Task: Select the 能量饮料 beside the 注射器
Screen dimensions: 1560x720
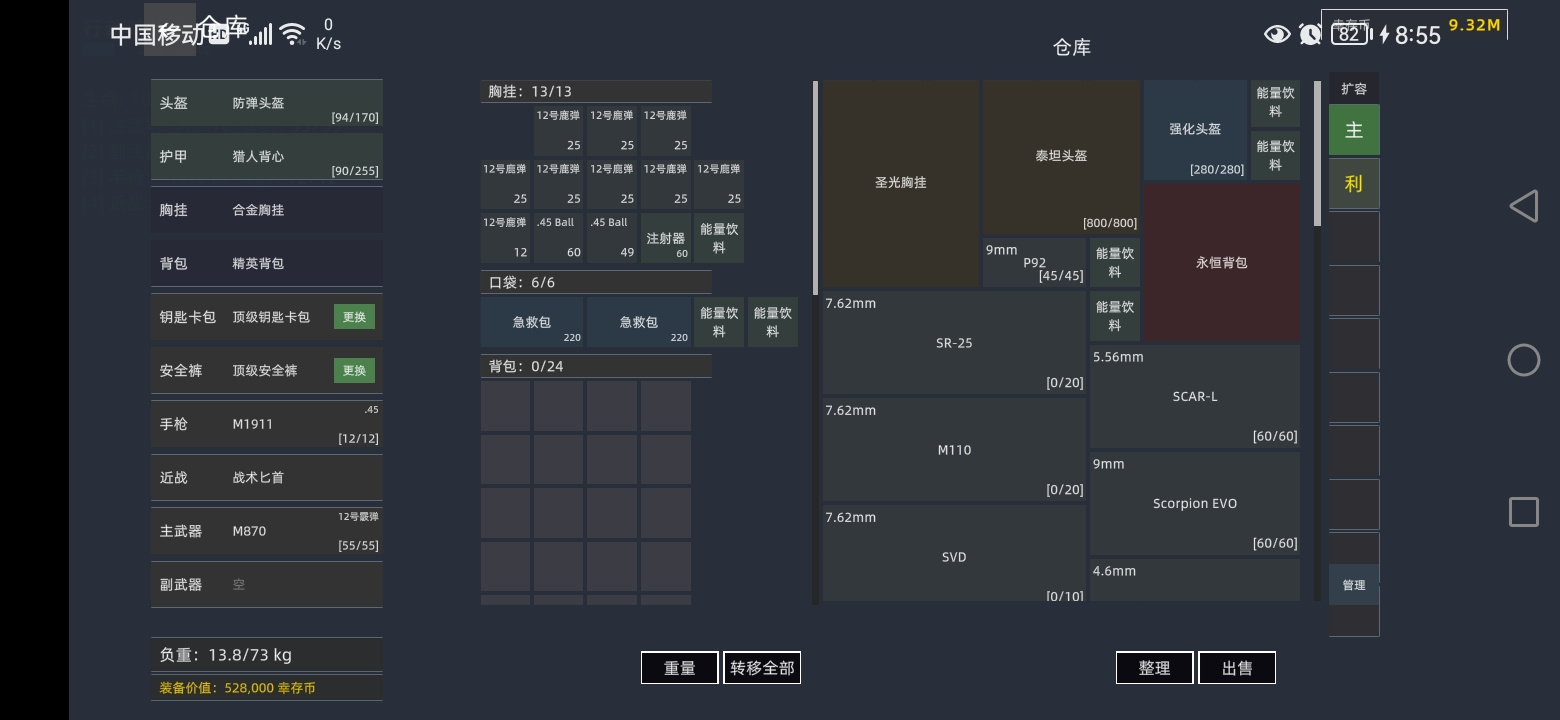Action: coord(719,238)
